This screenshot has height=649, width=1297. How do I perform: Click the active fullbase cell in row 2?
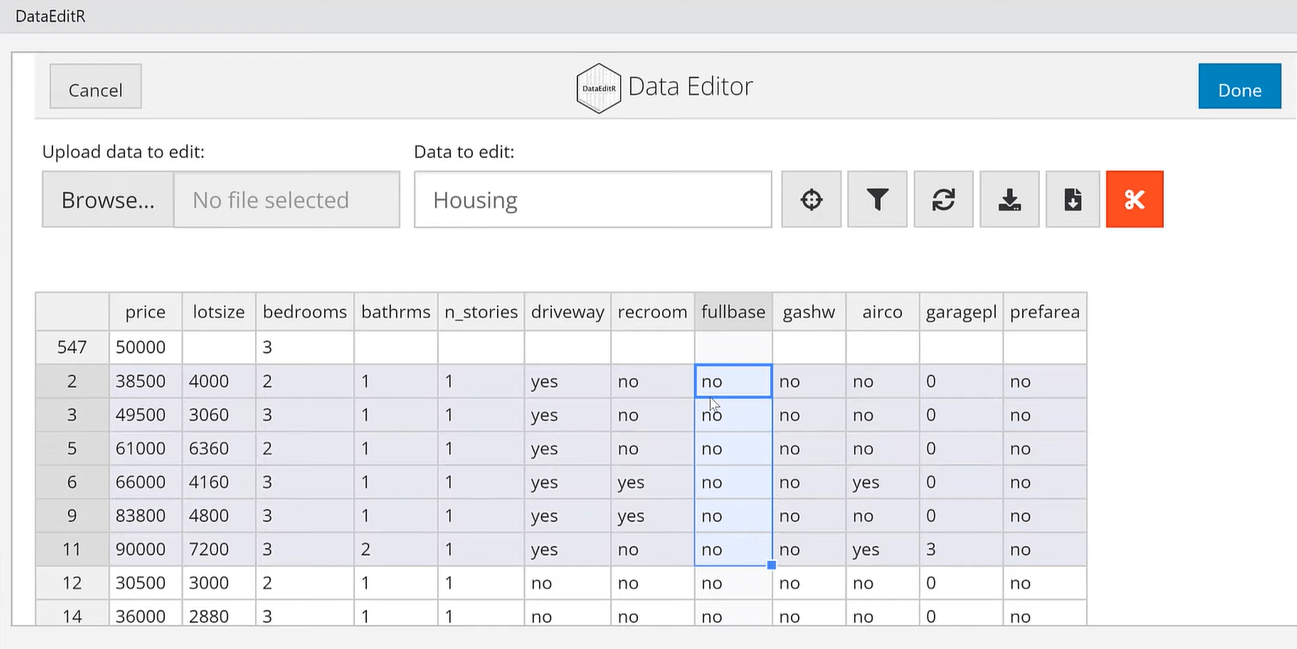tap(733, 381)
